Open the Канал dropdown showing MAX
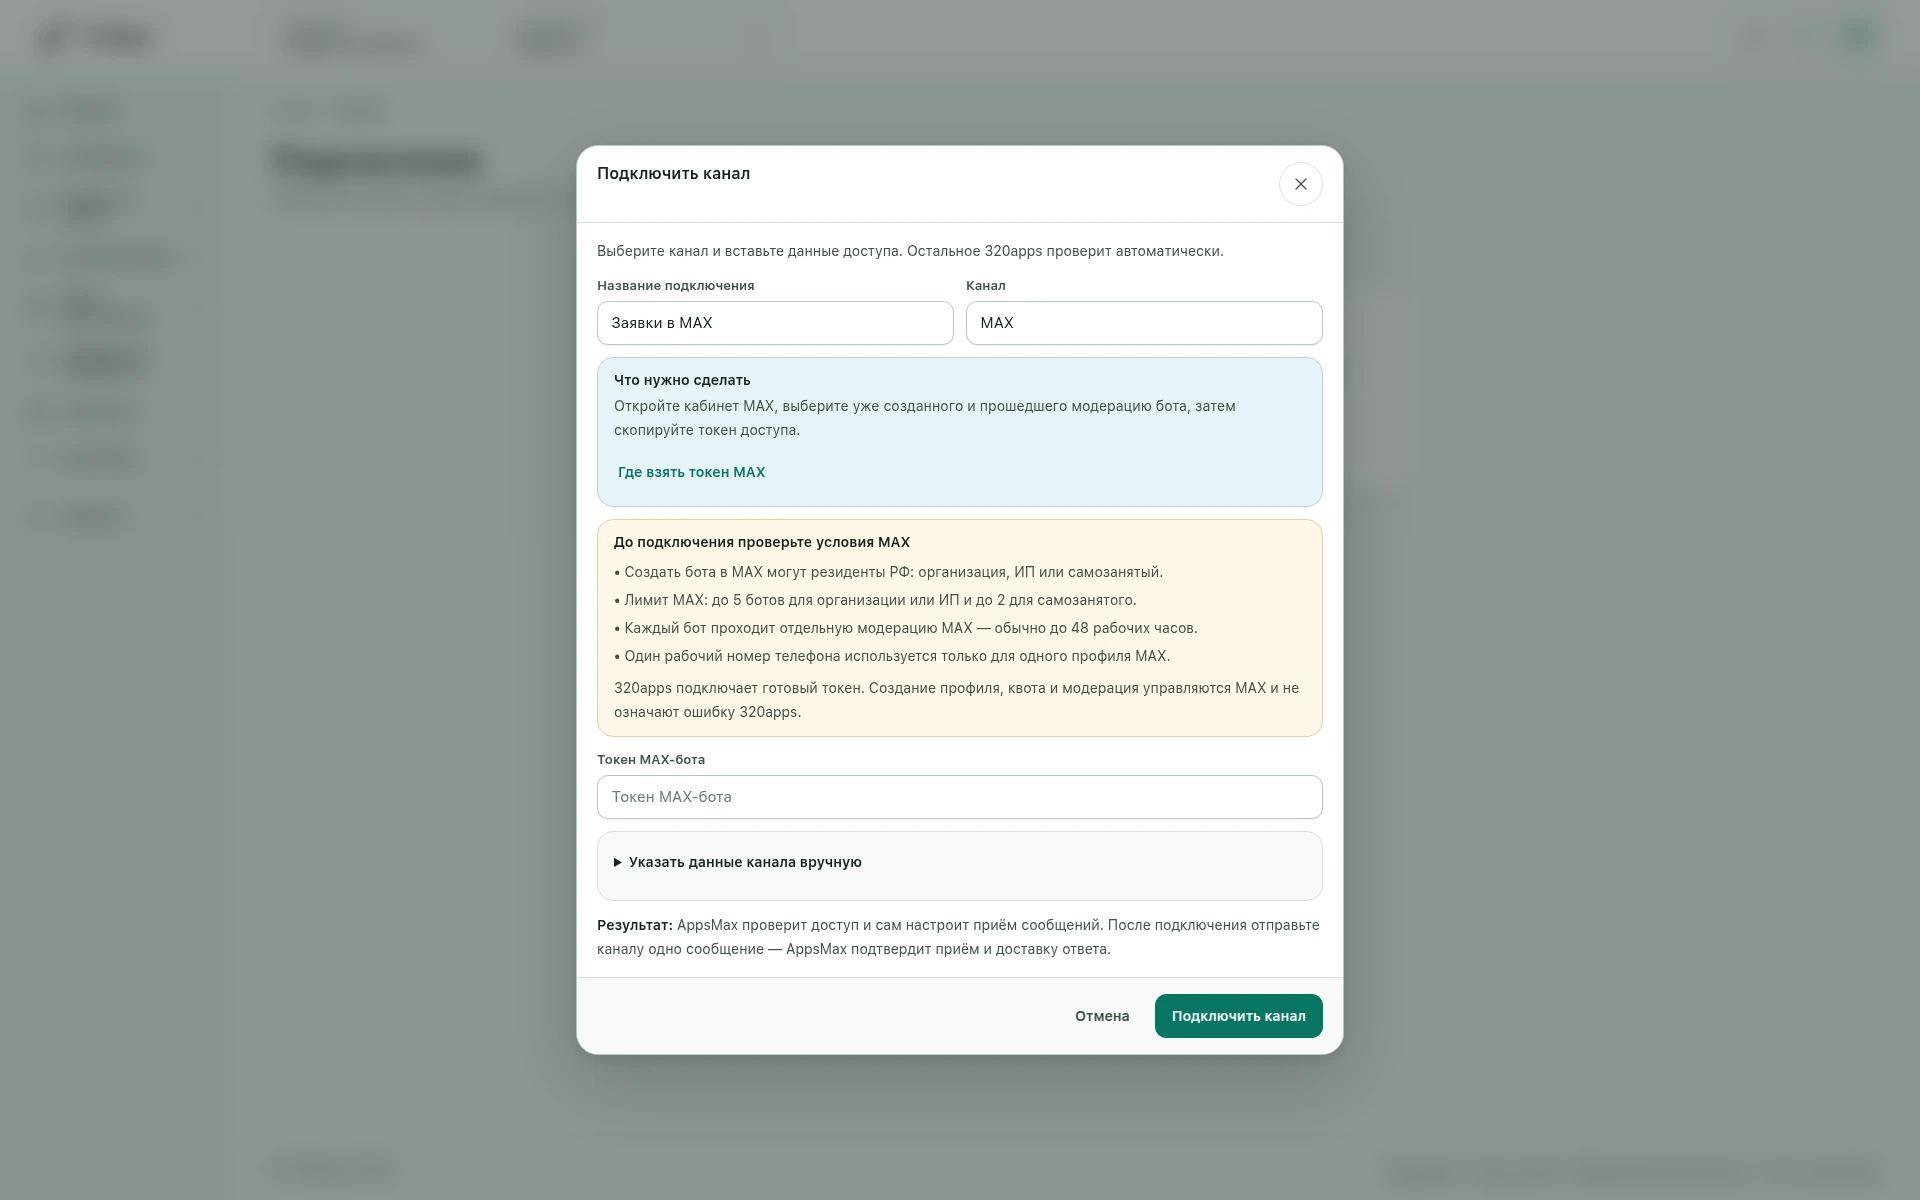Screen dimensions: 1920x1200 (1144, 323)
